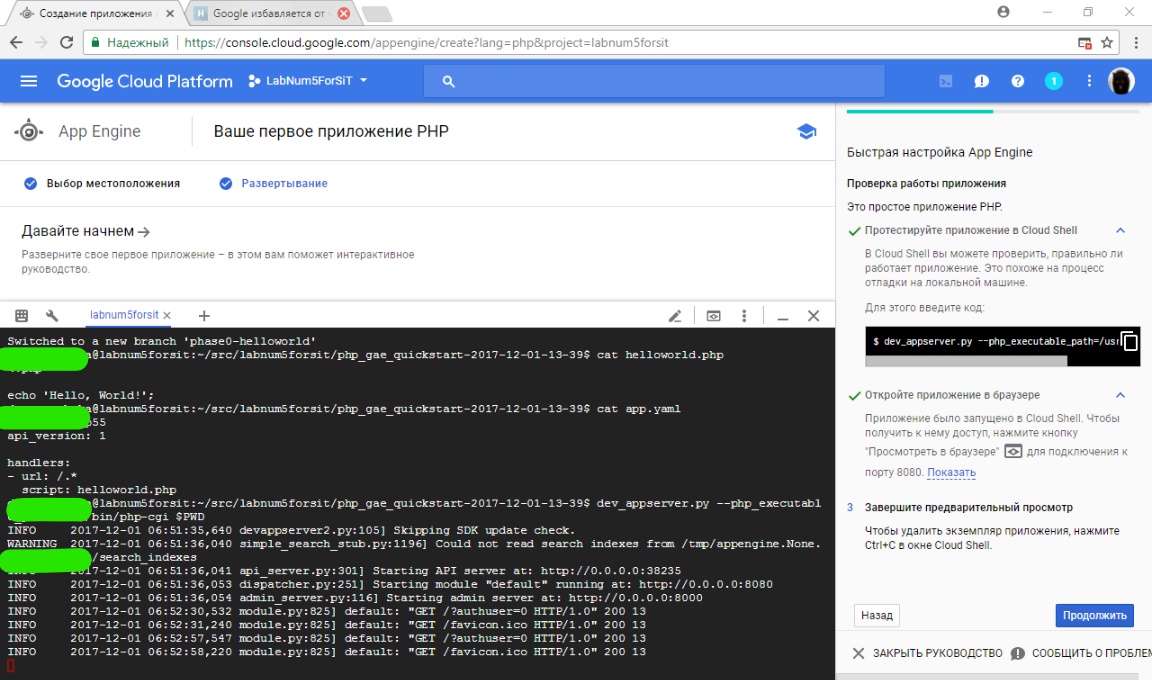Activate Cloud Shell icon in header

[x=946, y=81]
